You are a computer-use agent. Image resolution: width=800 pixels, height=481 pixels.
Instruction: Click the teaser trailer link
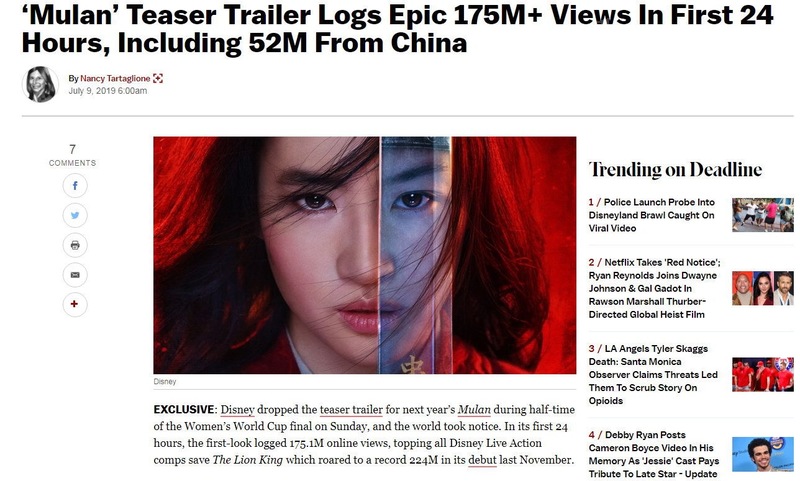click(351, 410)
